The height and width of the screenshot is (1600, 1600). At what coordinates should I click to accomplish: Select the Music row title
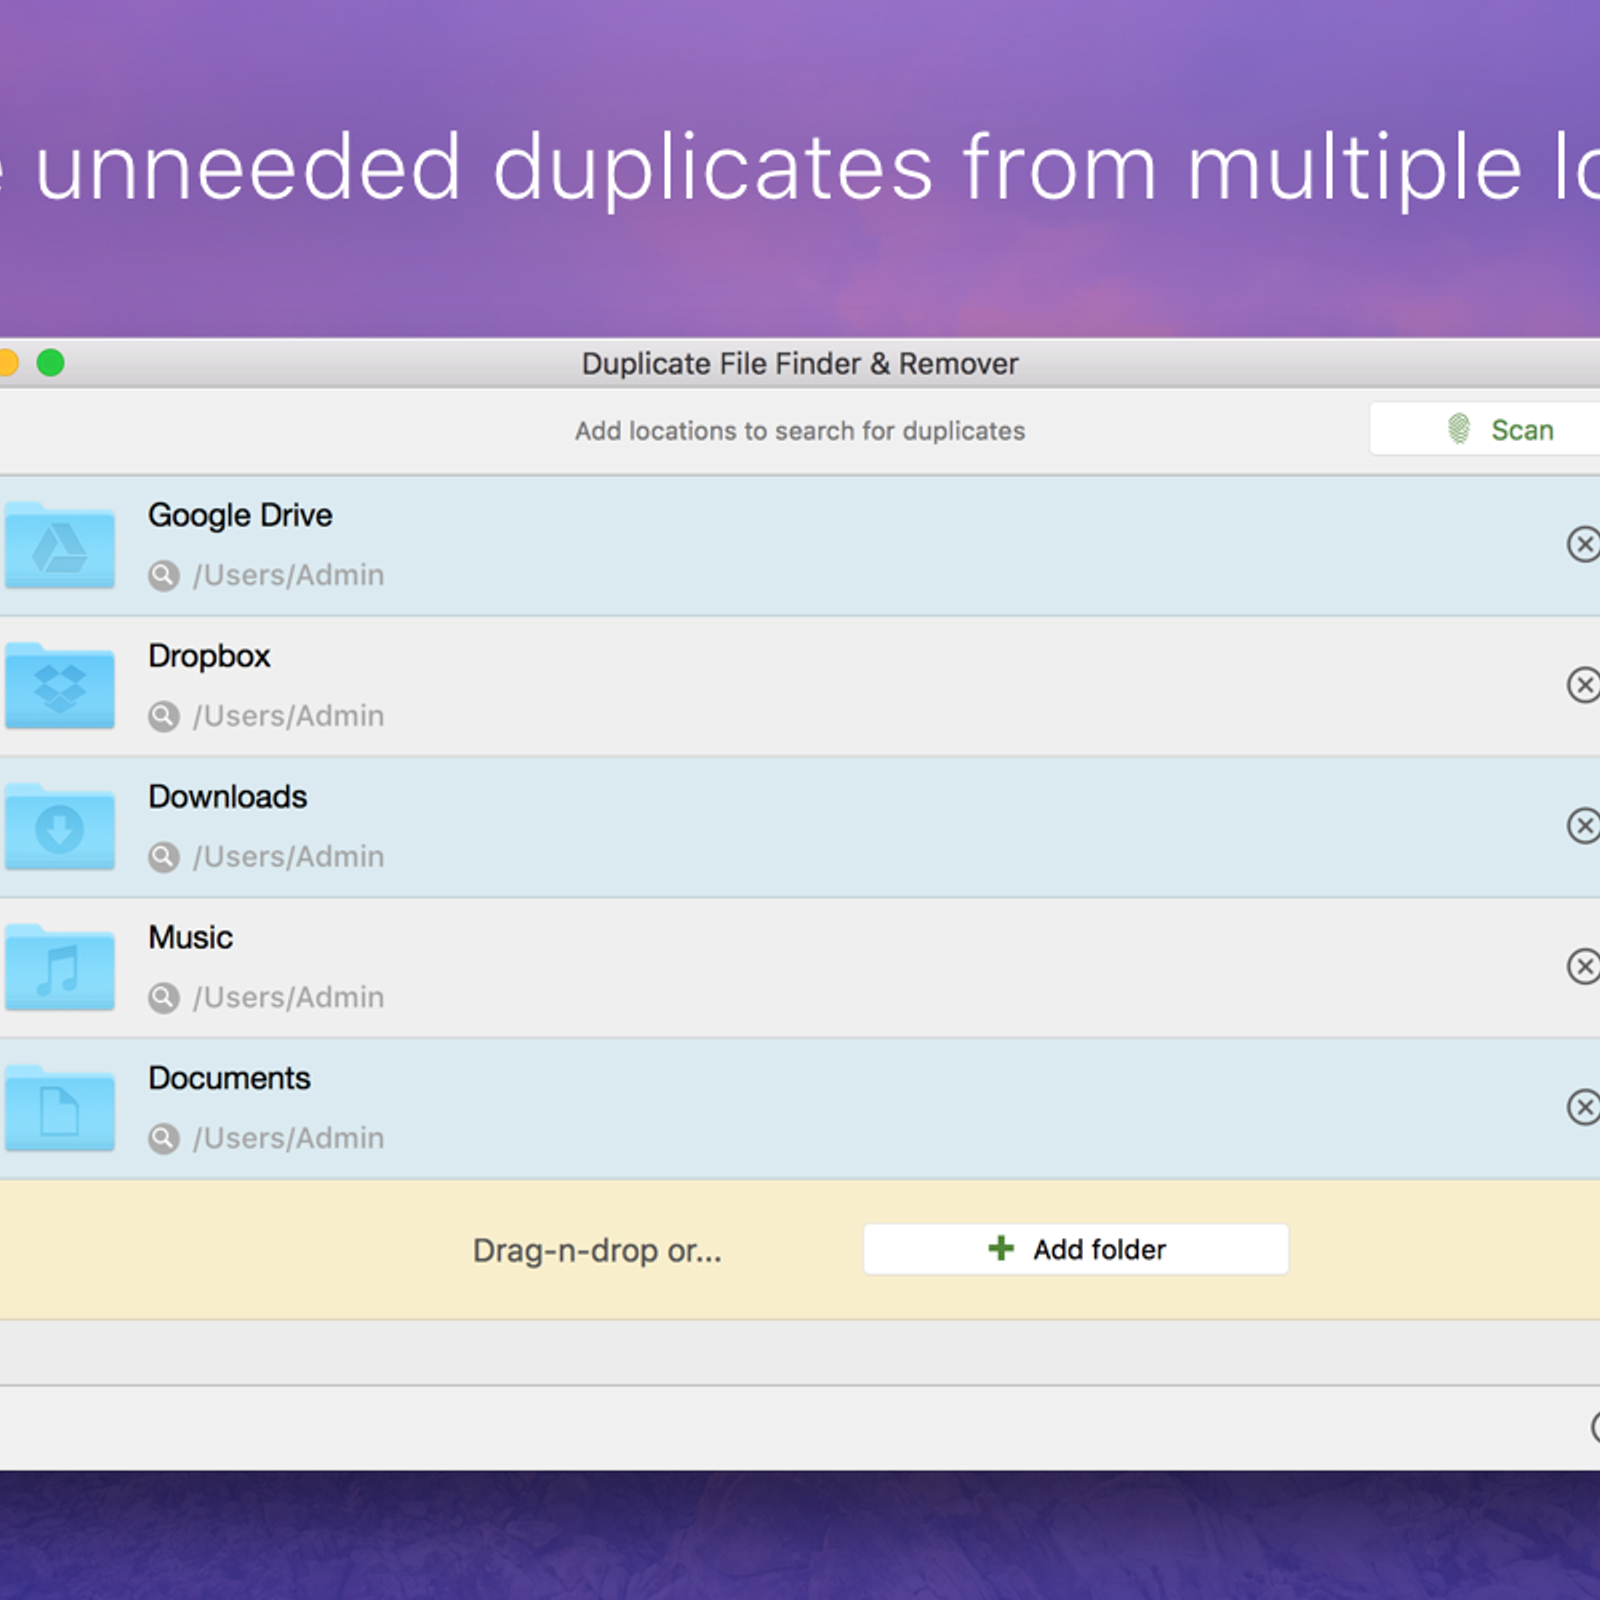190,938
